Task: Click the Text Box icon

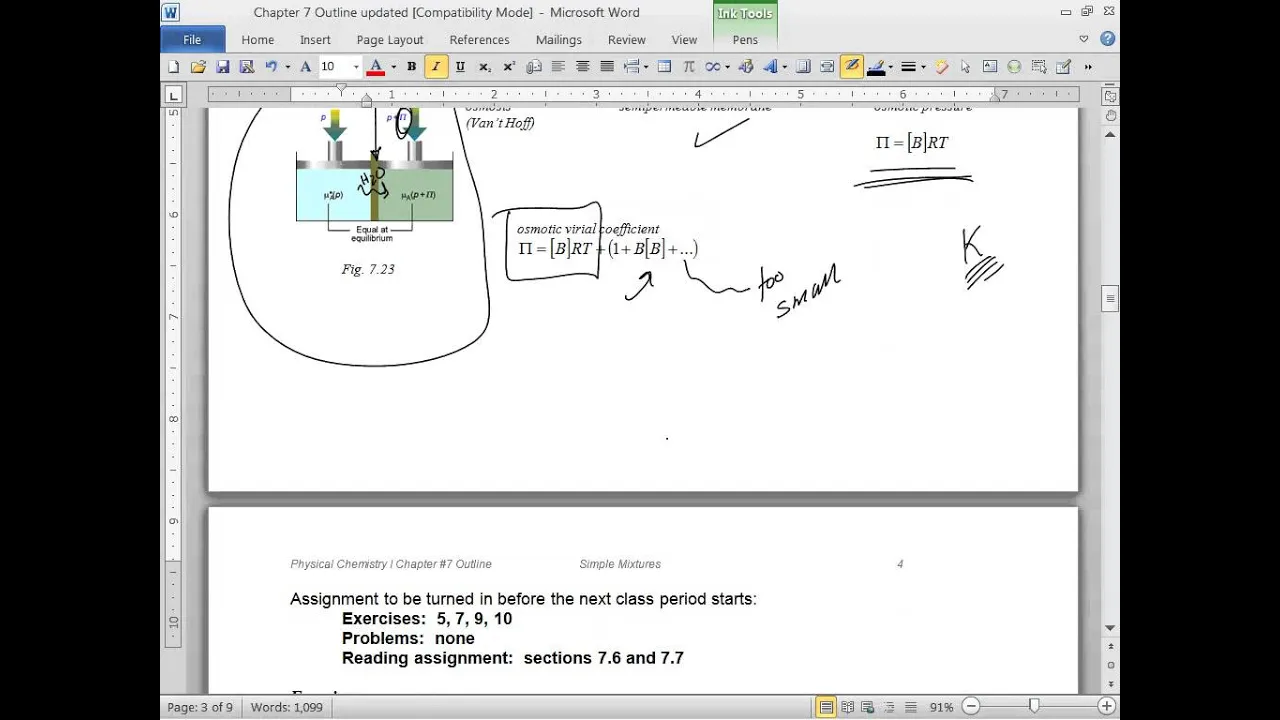Action: point(990,67)
